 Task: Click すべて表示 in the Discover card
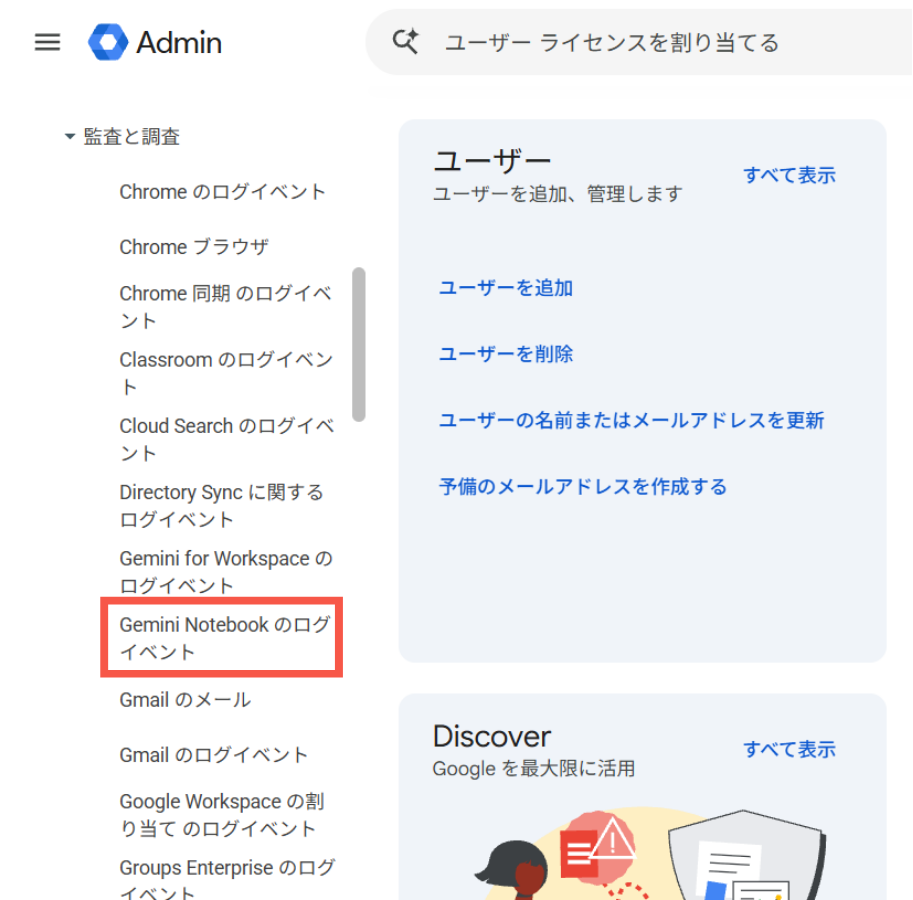[789, 749]
